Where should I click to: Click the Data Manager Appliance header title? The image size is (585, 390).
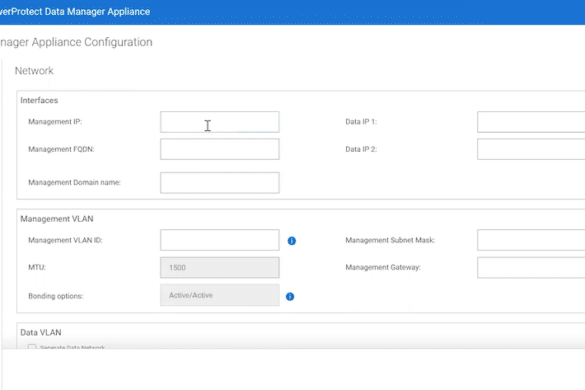(75, 12)
